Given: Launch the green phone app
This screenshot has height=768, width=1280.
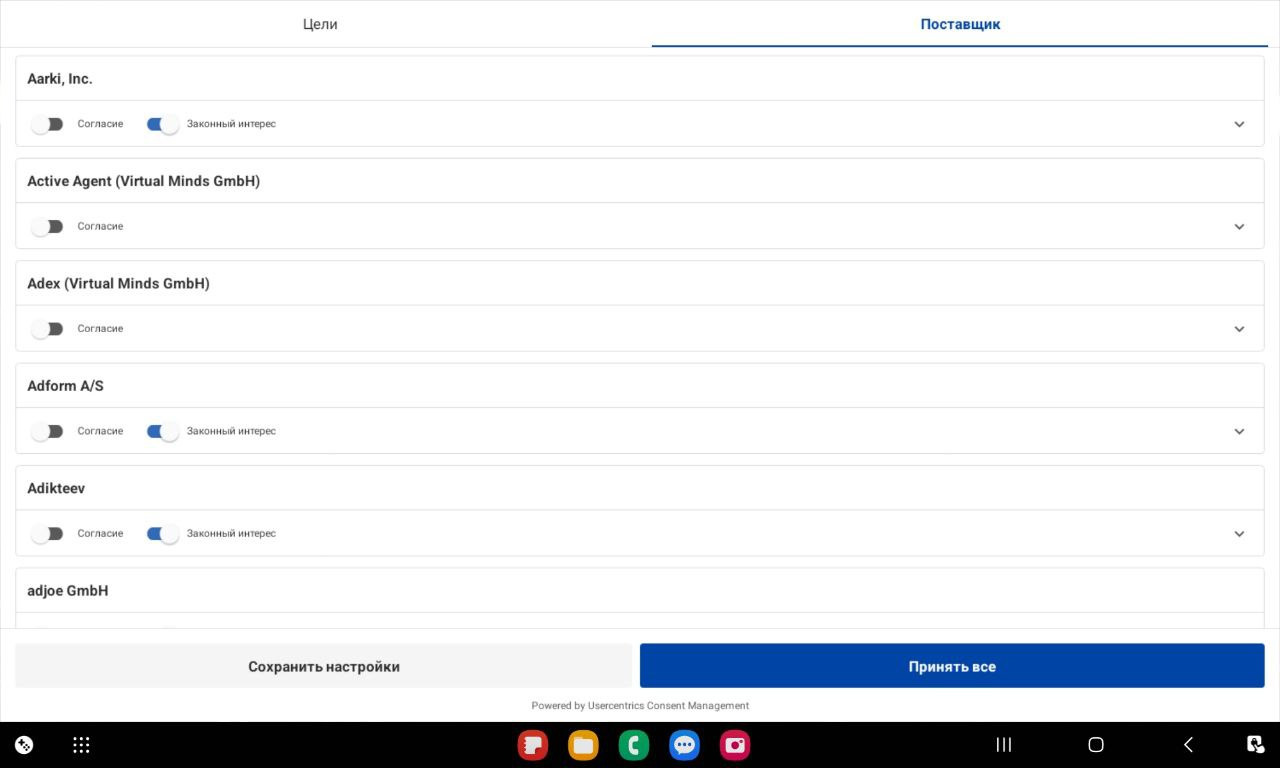Looking at the screenshot, I should point(634,745).
